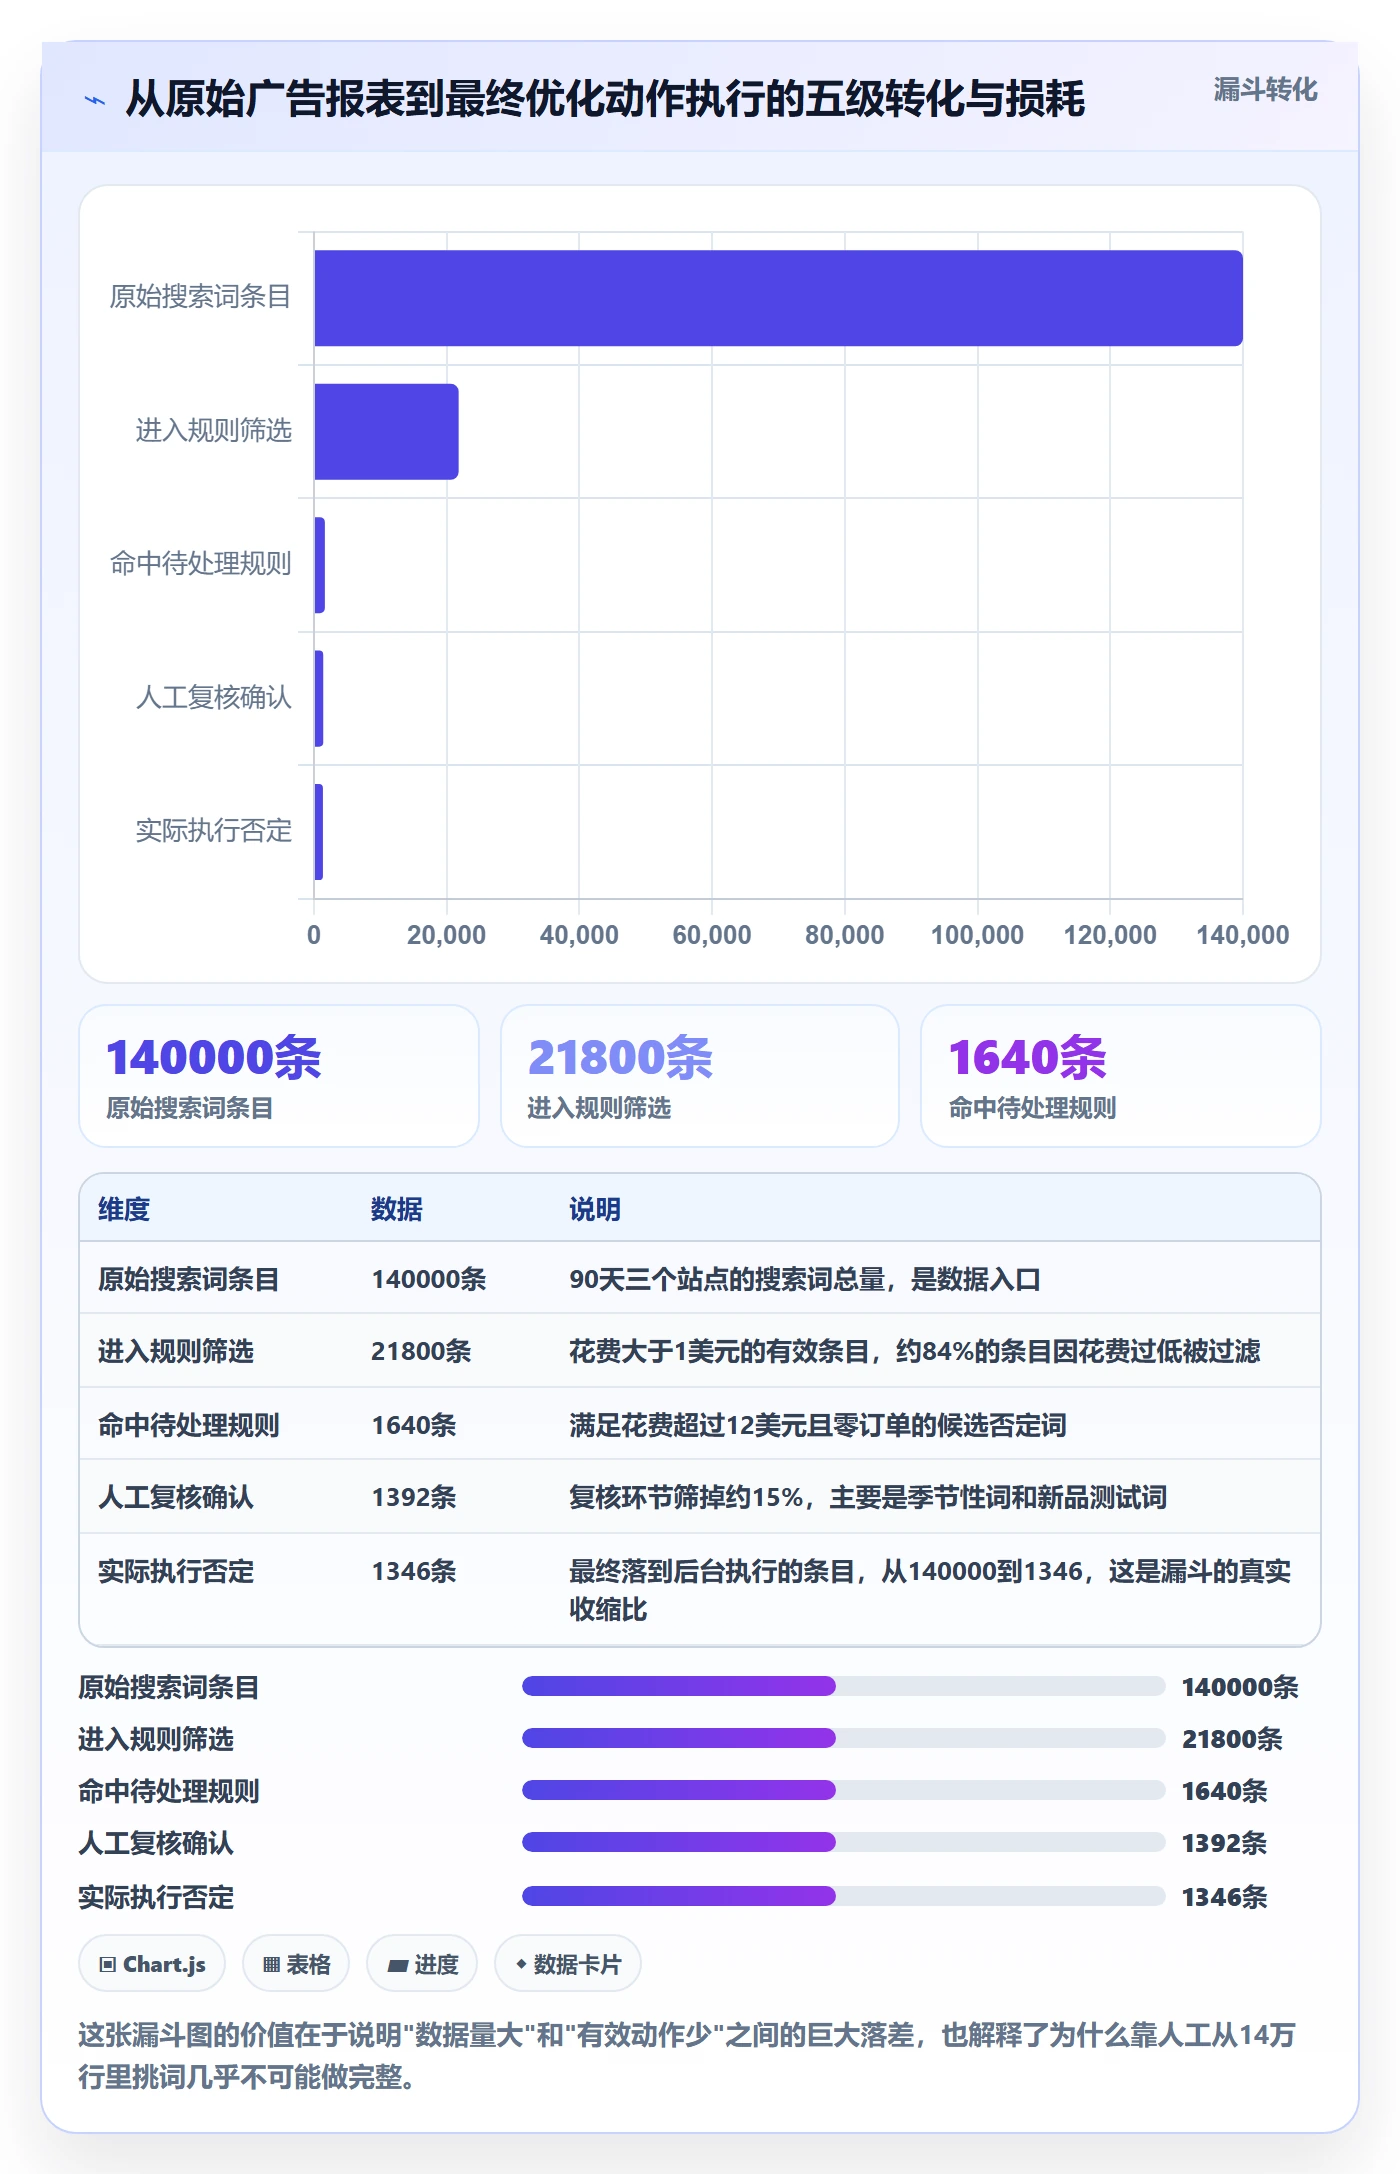Click the 命中待处理规则 progress bar
Screen dimensions: 1400x2174
pos(844,1790)
